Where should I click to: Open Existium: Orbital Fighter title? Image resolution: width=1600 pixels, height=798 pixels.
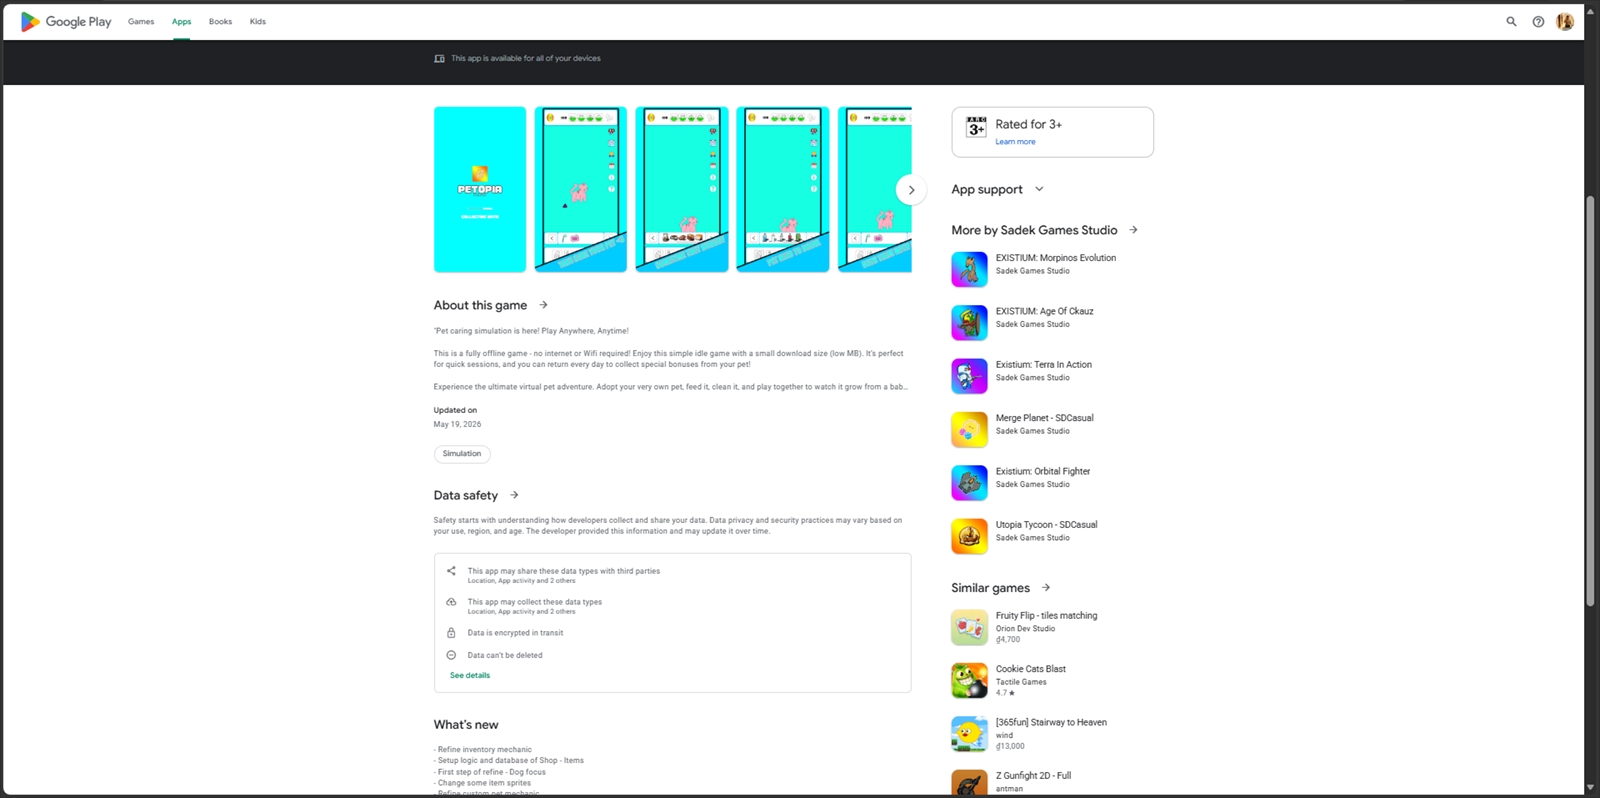[x=1043, y=471]
